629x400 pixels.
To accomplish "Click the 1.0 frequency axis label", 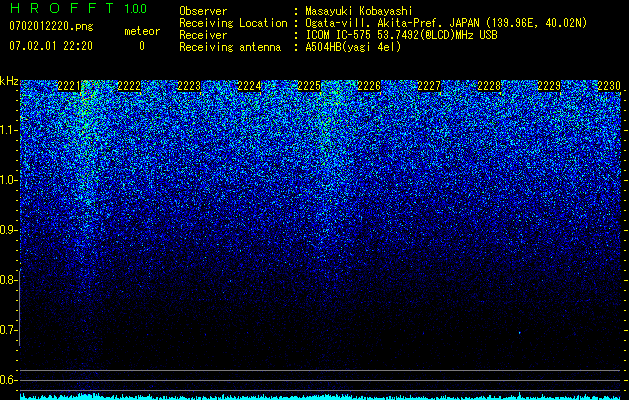I will (x=8, y=180).
